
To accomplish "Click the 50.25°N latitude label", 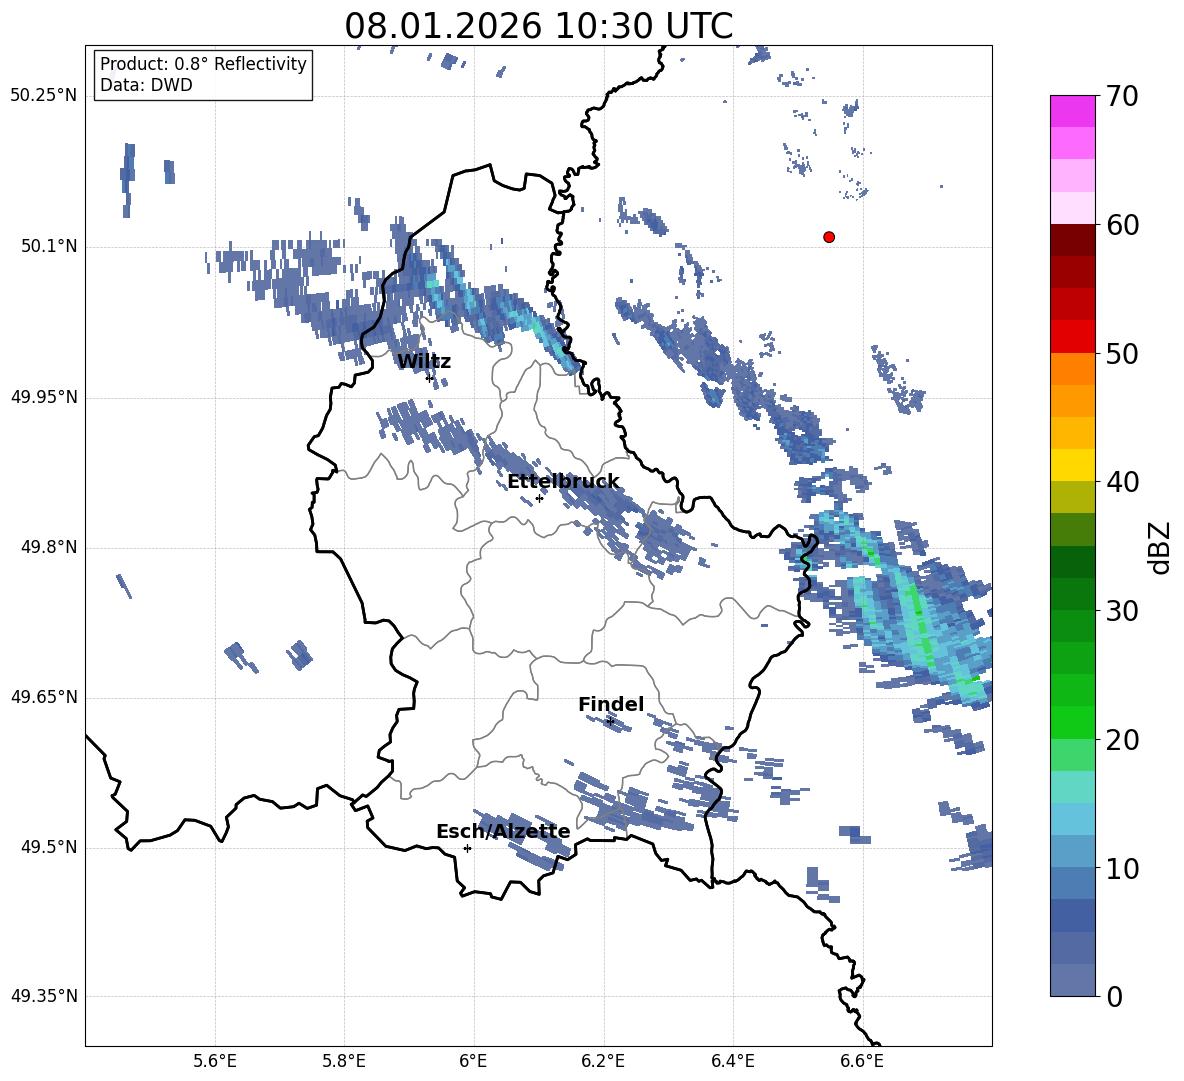I will [44, 96].
